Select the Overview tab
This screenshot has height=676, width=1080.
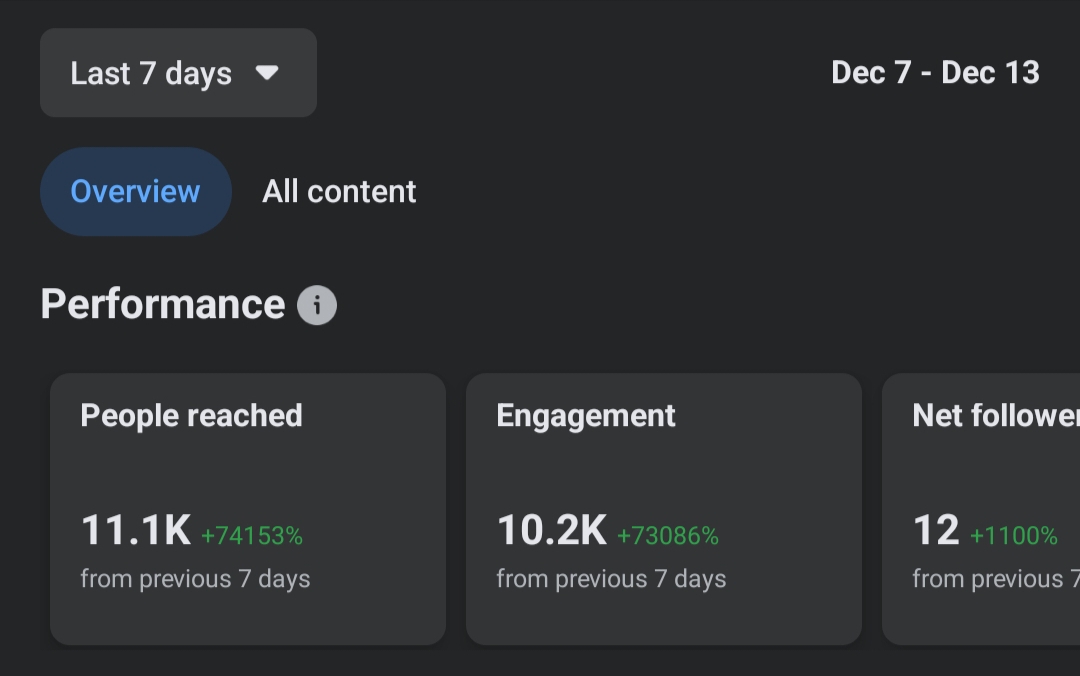136,192
